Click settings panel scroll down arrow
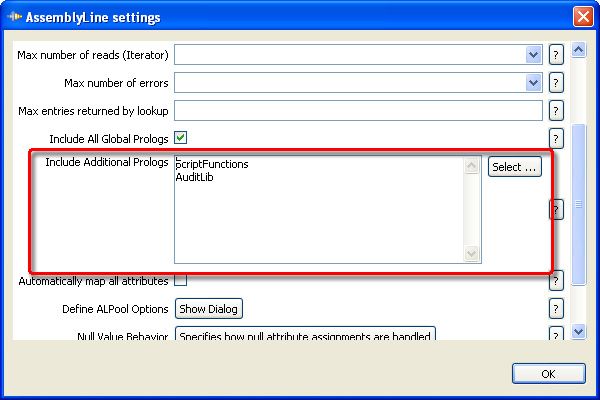This screenshot has width=600, height=400. tap(579, 331)
